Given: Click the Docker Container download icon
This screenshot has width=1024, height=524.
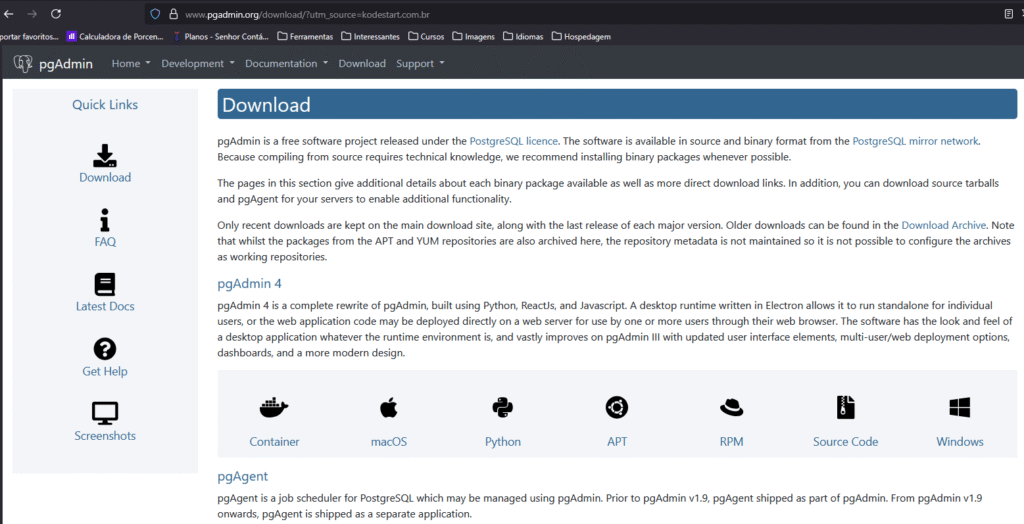Looking at the screenshot, I should [x=274, y=408].
